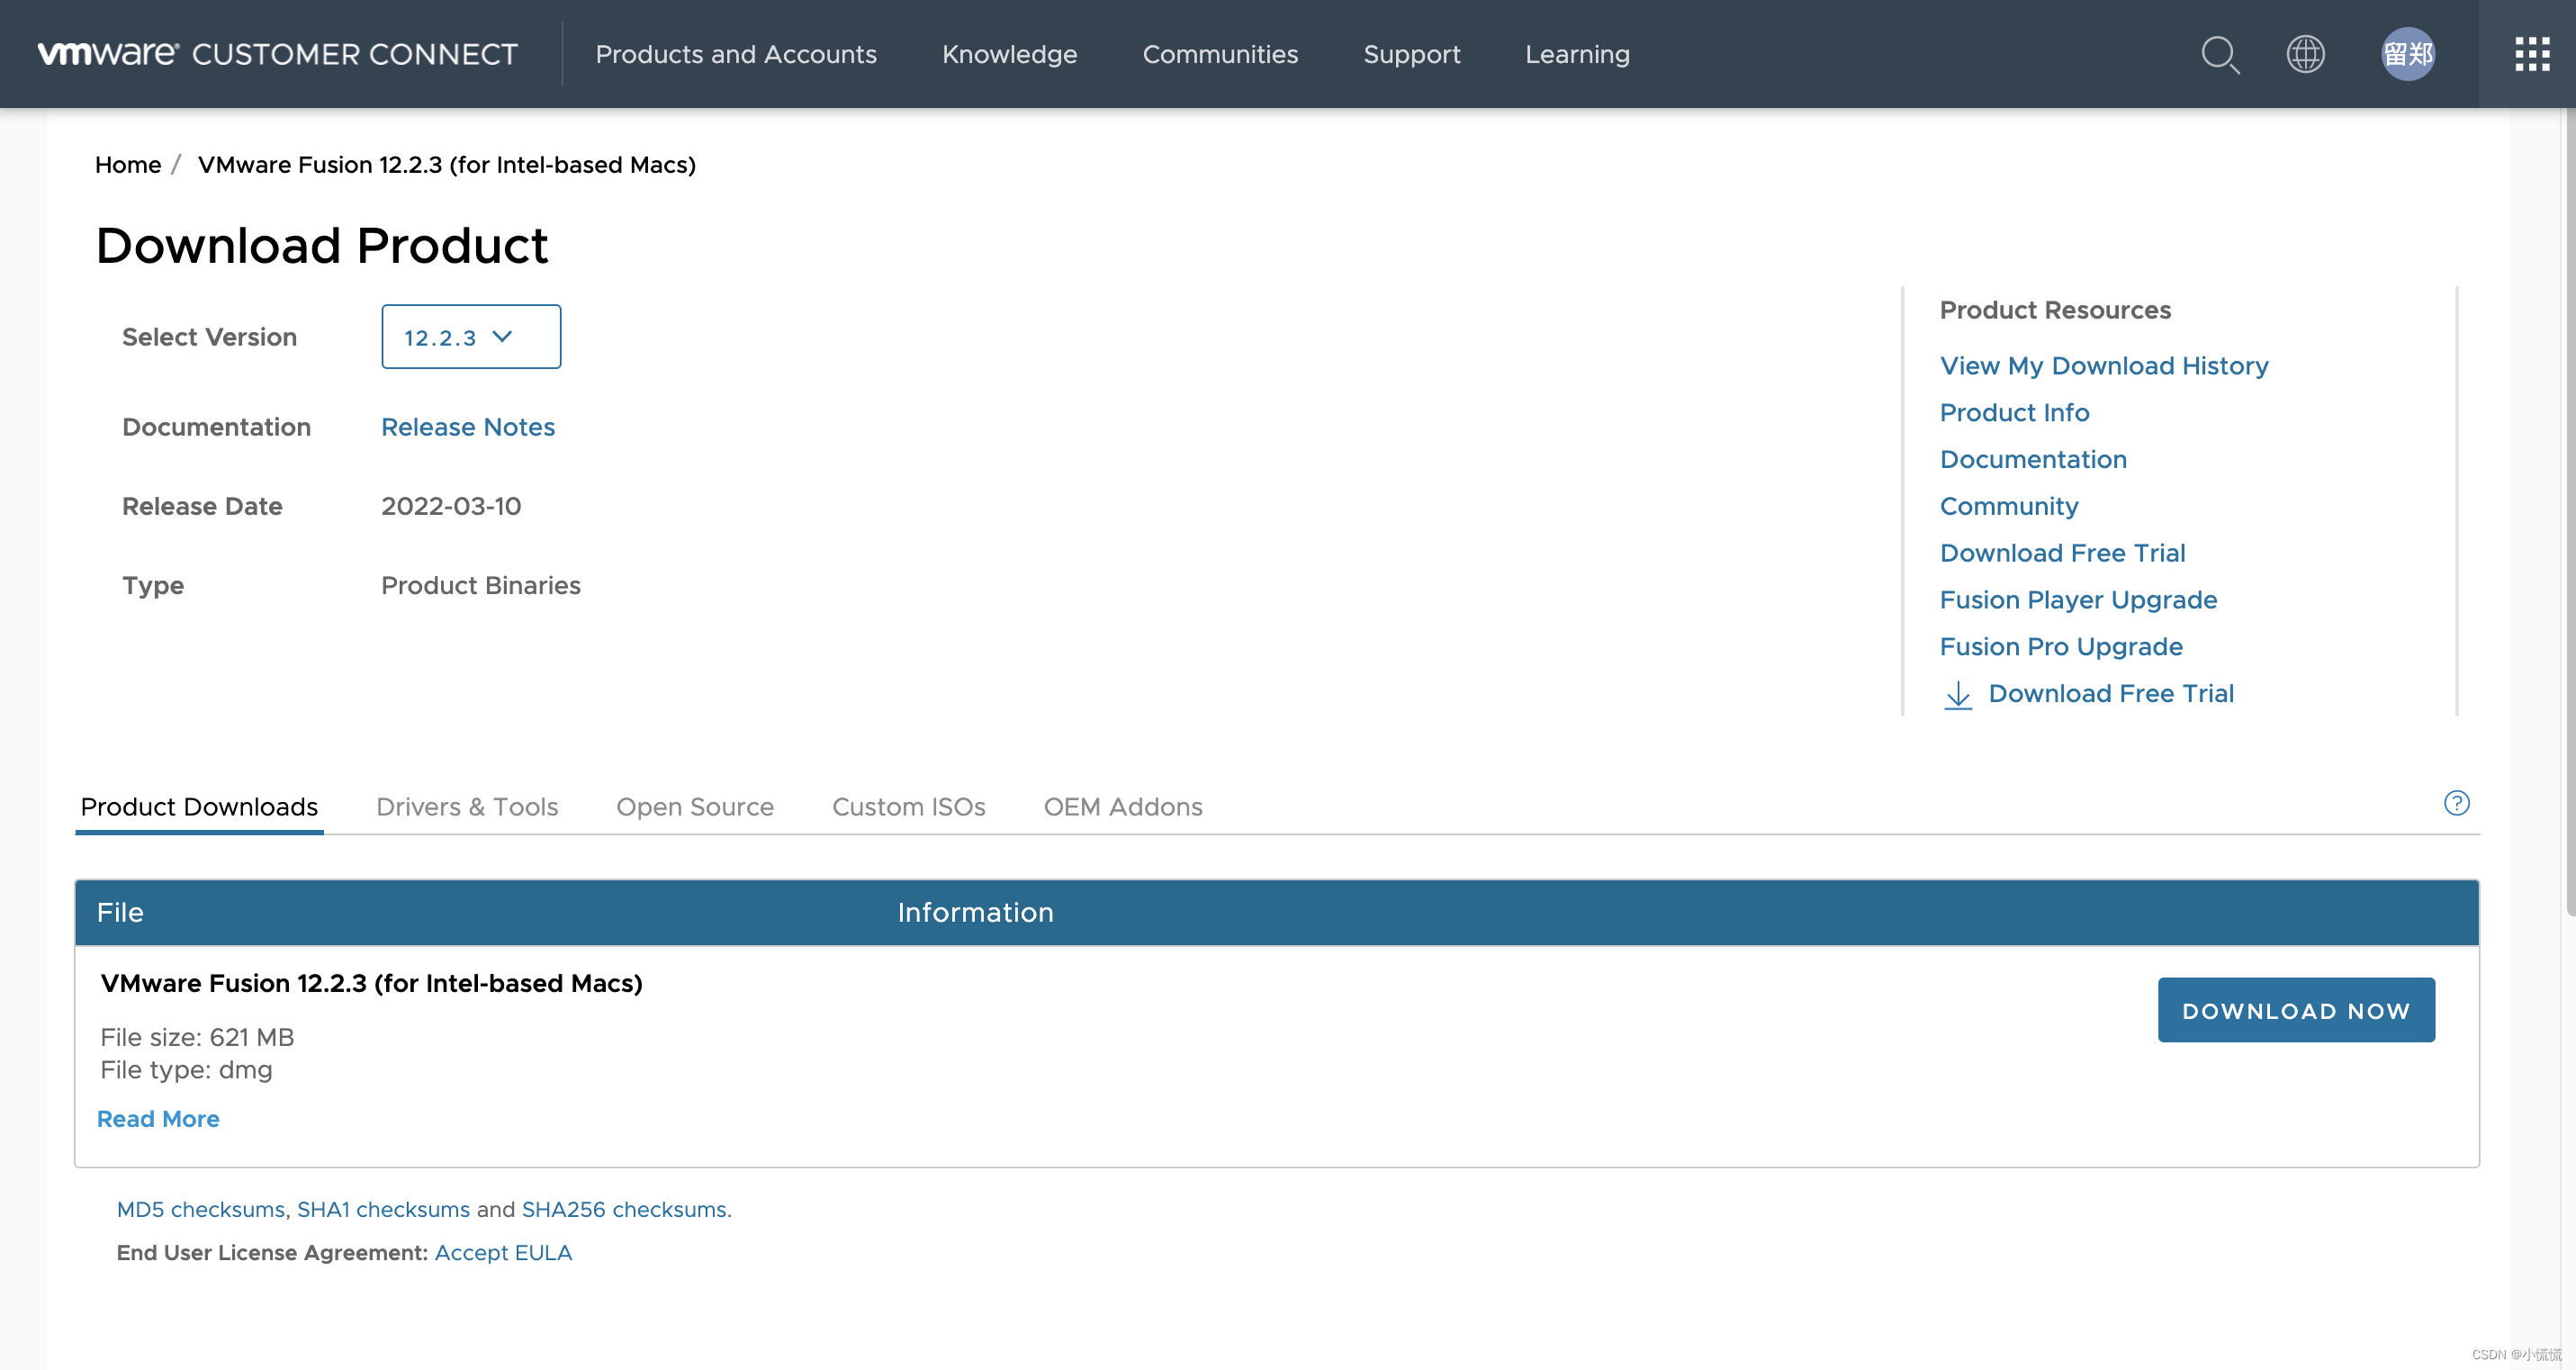
Task: Click the Accept EULA link
Action: [x=503, y=1253]
